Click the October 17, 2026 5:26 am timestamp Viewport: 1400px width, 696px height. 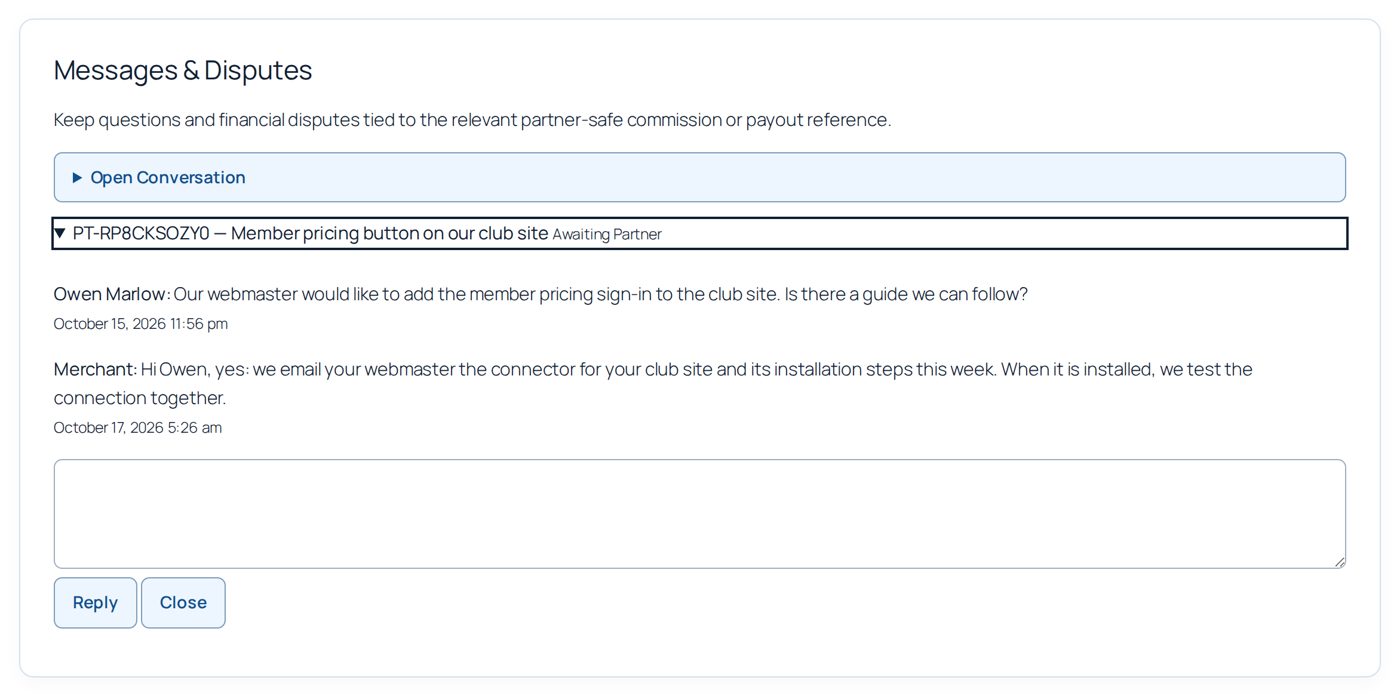138,428
